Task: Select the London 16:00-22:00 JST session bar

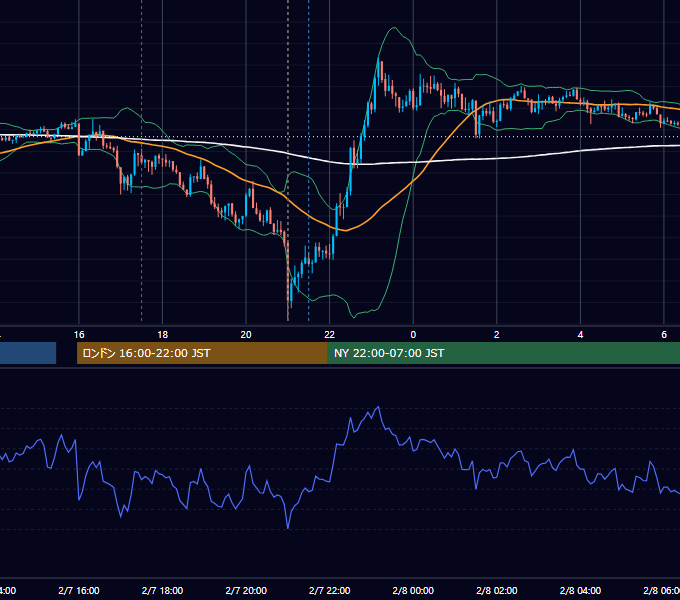Action: coord(202,353)
